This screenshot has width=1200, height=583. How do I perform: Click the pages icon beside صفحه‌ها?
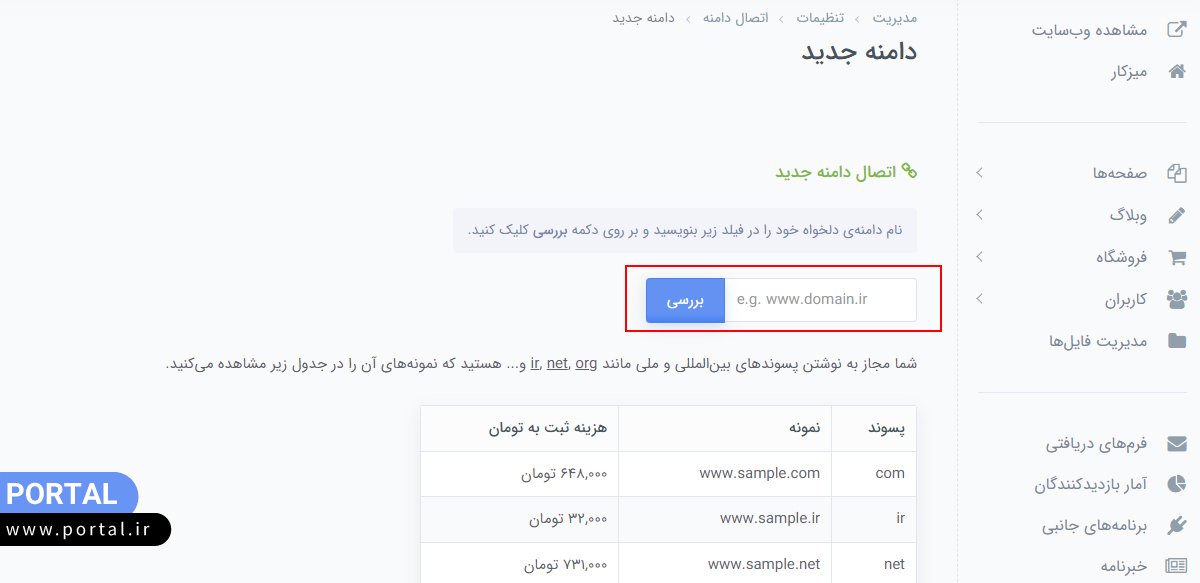[1177, 173]
